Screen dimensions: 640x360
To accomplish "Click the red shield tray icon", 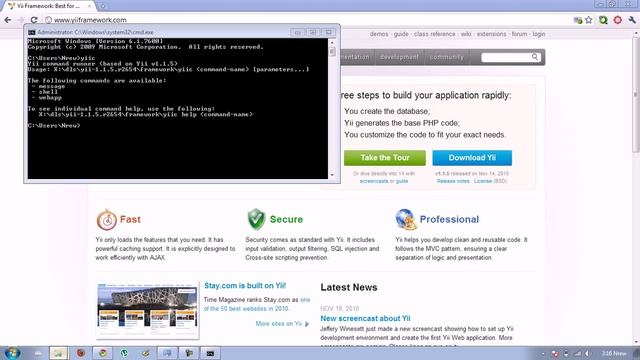I will (555, 353).
